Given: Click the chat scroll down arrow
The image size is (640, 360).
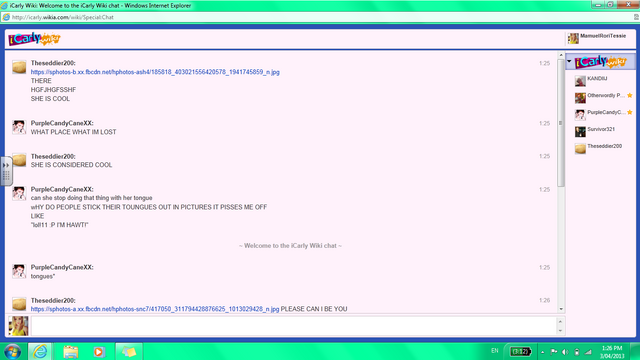Looking at the screenshot, I should click(x=561, y=309).
